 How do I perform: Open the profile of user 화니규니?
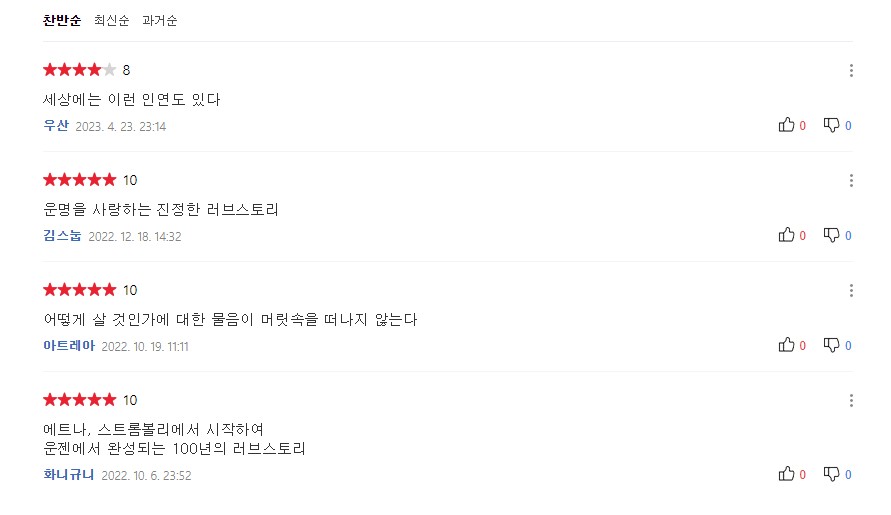[x=69, y=475]
